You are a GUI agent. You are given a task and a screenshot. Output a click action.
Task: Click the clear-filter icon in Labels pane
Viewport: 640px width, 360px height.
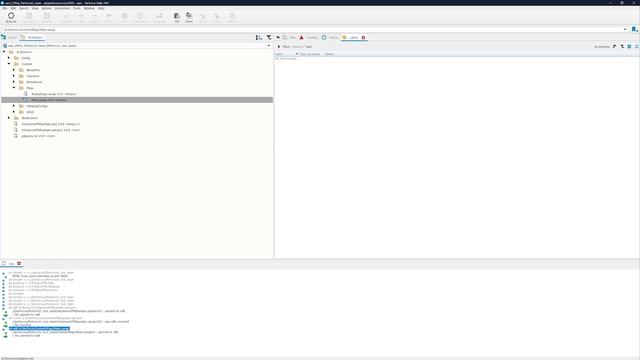coord(622,47)
